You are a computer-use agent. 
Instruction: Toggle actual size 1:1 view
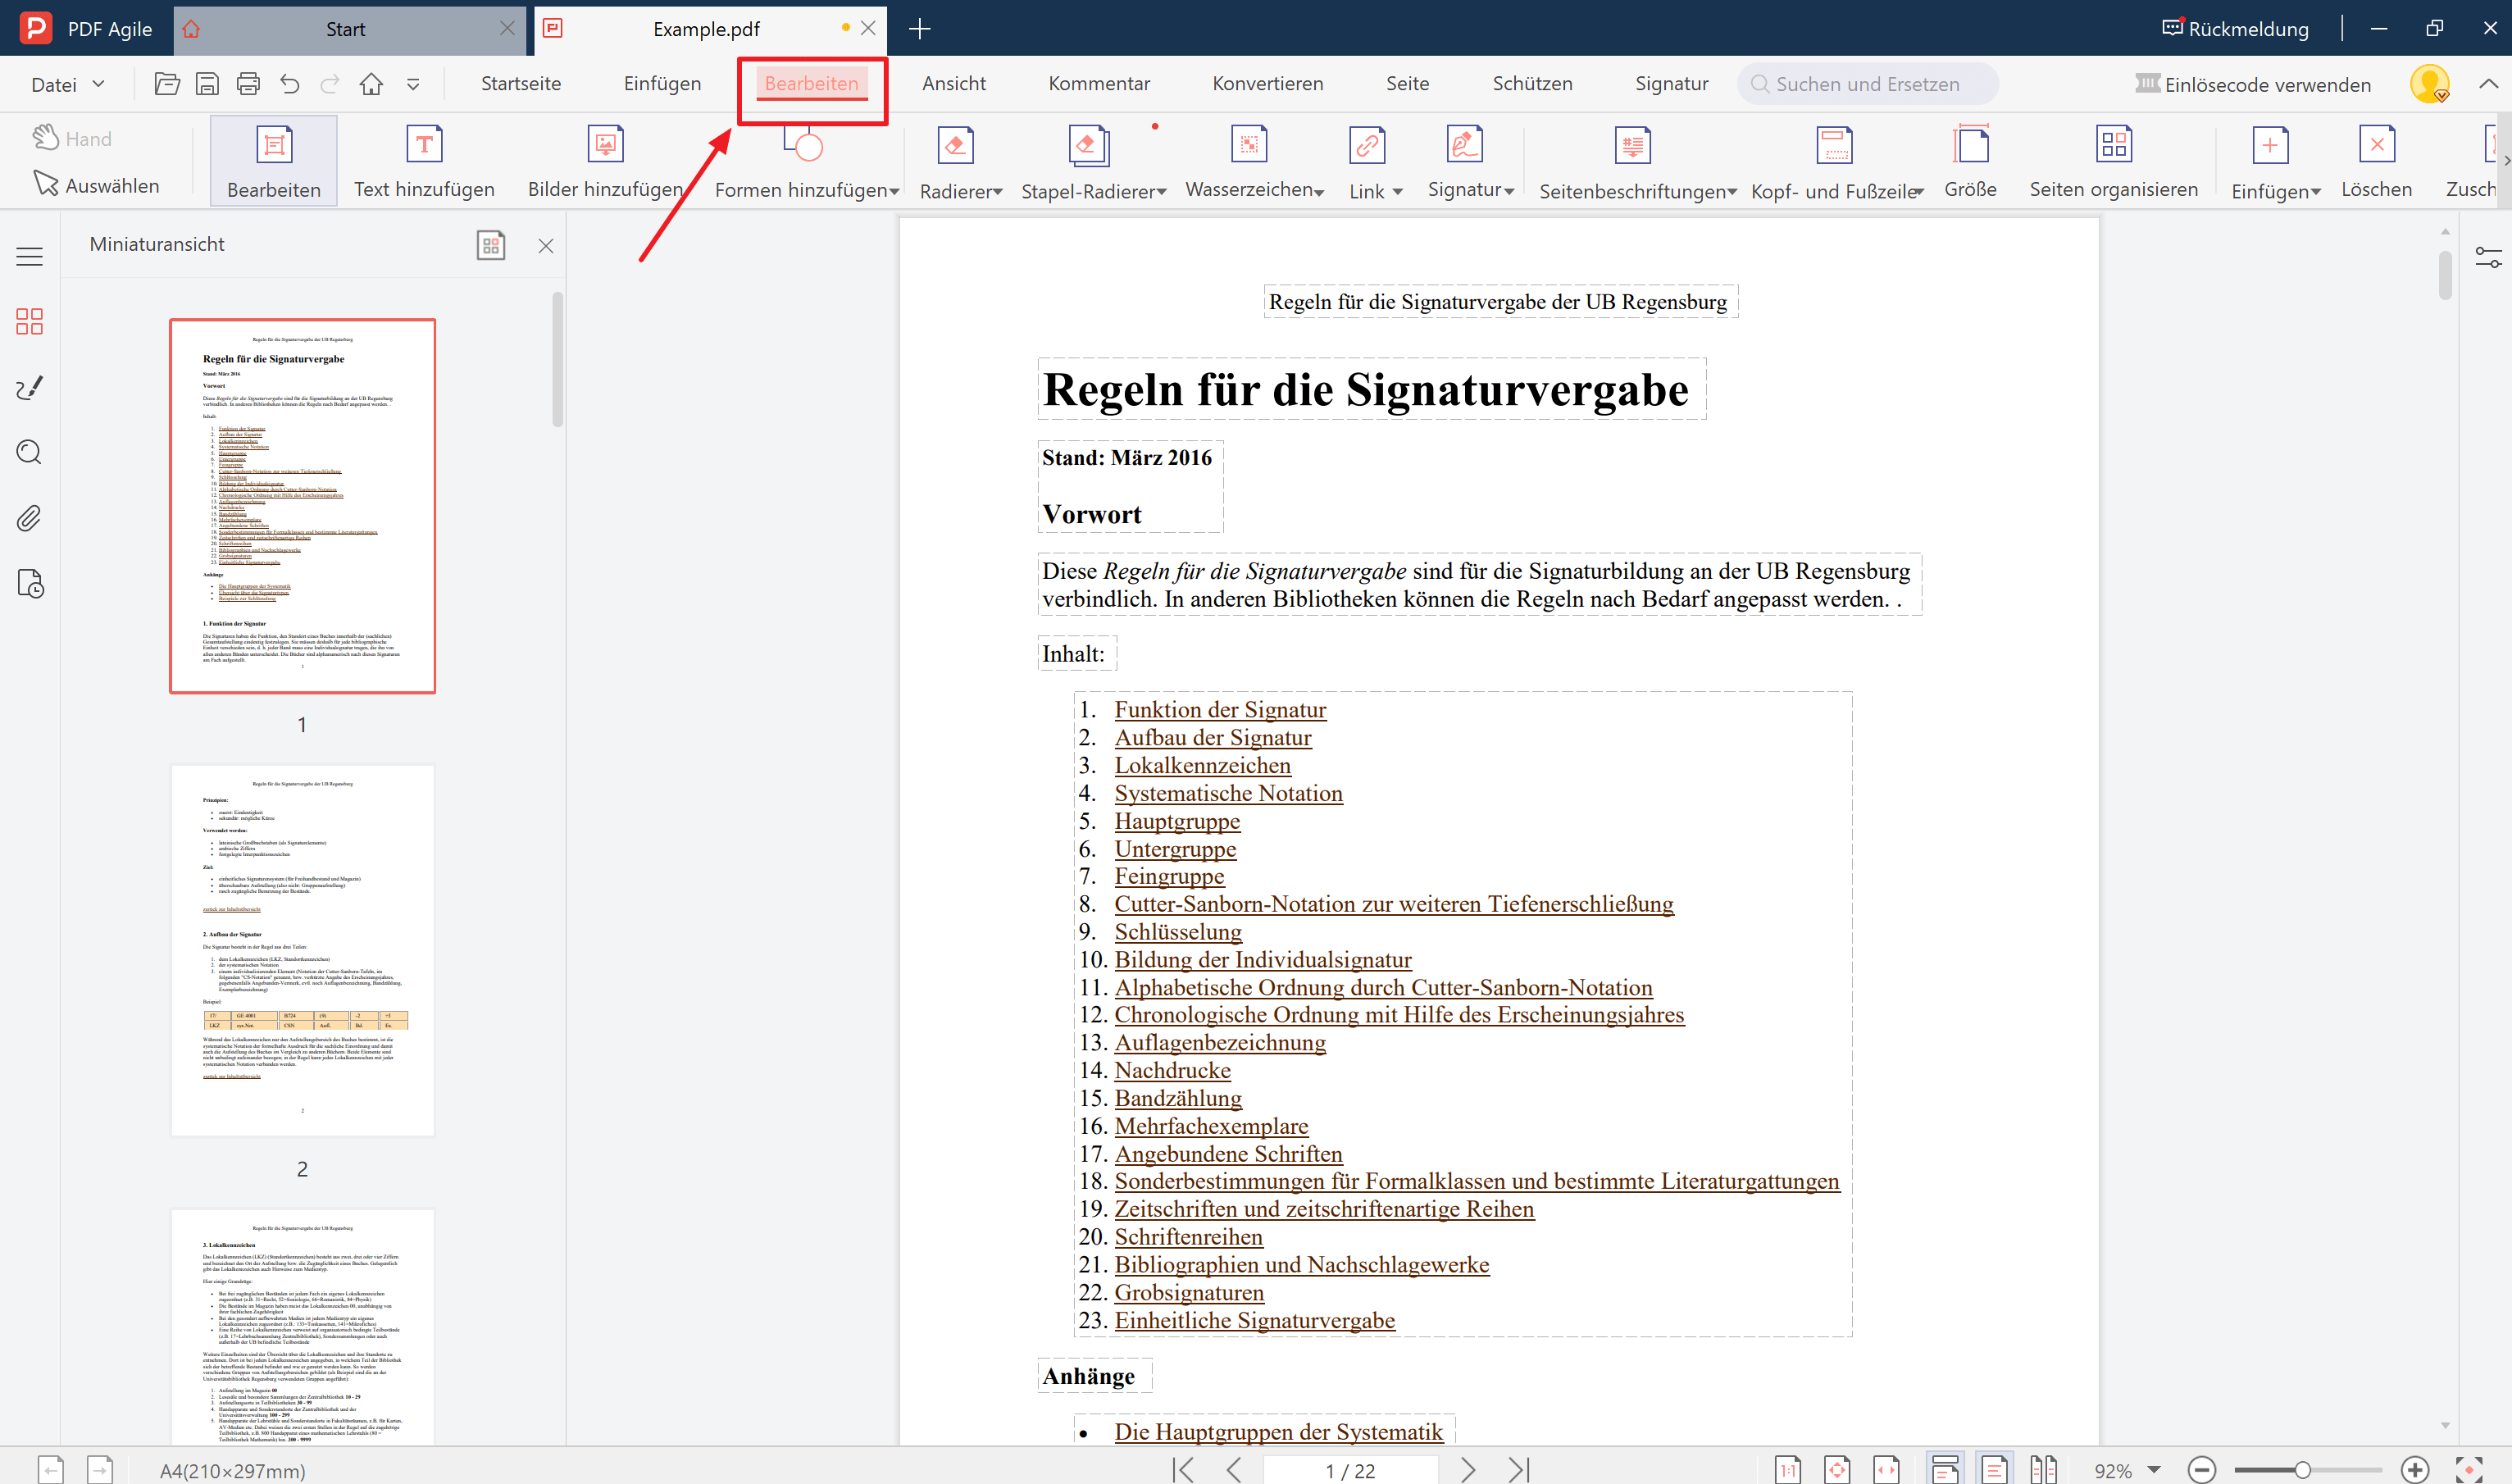(x=1788, y=1470)
